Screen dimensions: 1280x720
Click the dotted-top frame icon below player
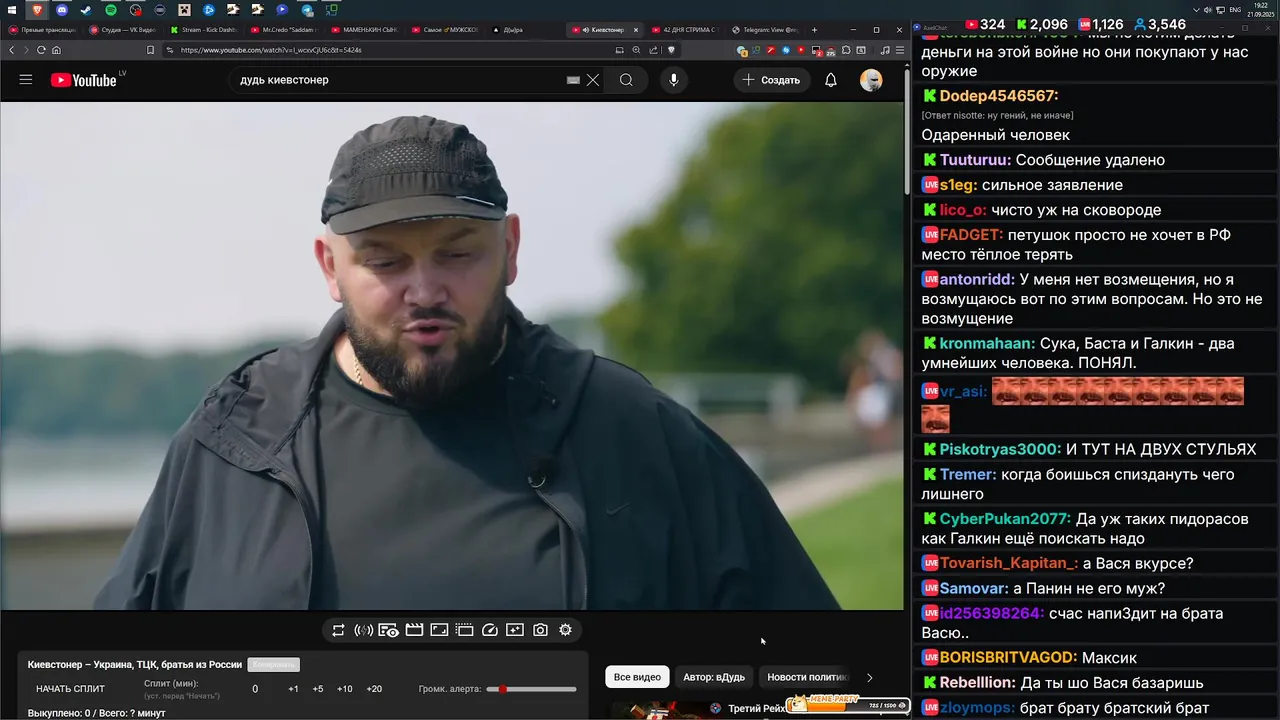pyautogui.click(x=464, y=630)
